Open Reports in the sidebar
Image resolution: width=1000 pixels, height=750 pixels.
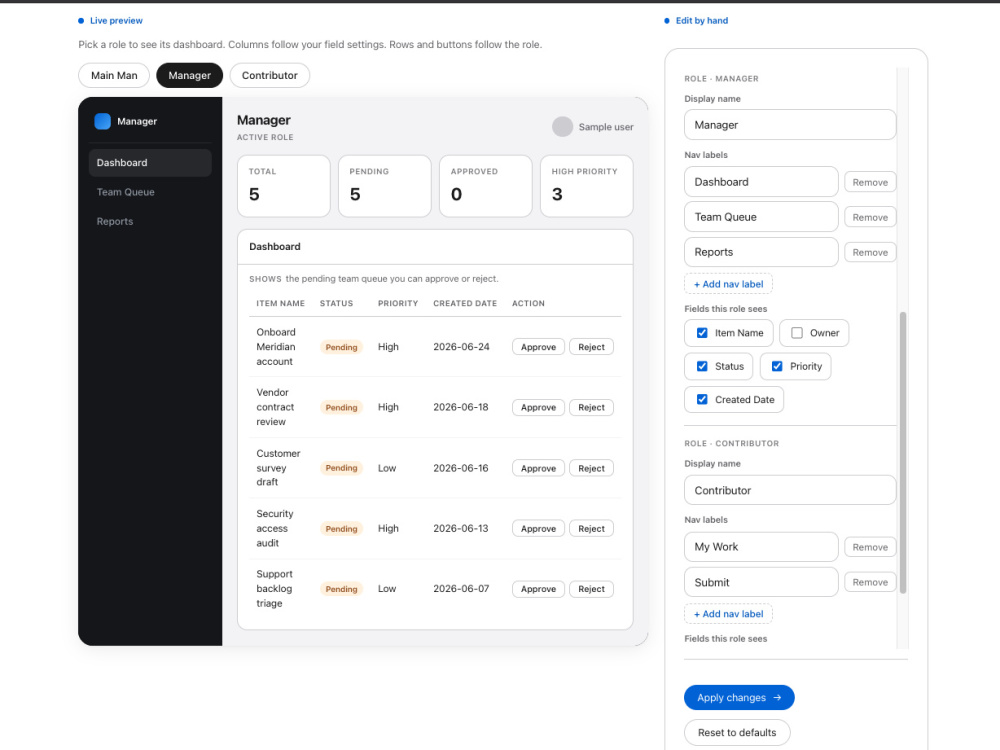pos(150,221)
